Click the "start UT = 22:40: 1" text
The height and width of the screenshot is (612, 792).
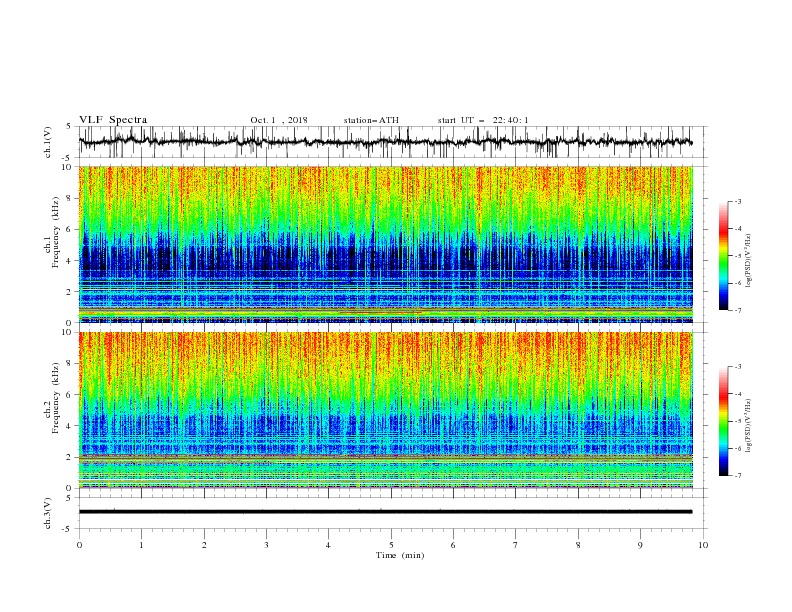[483, 120]
